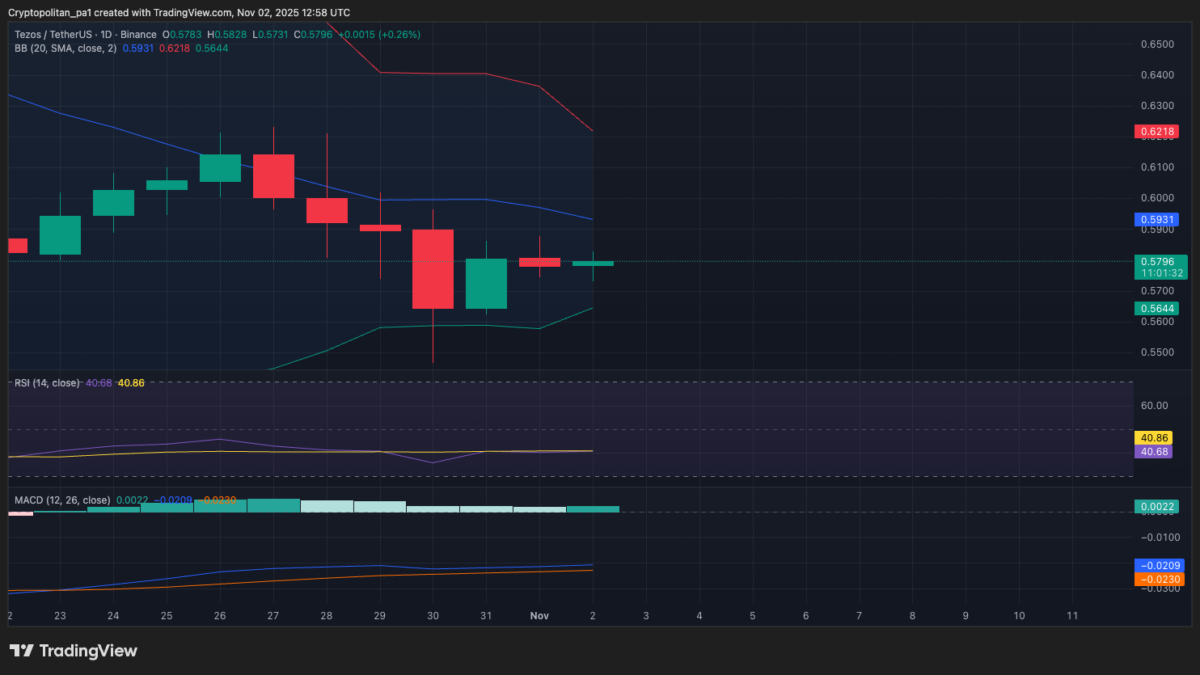Select the BB (20, SMA, close, 2) legend
Viewport: 1200px width, 675px height.
66,48
